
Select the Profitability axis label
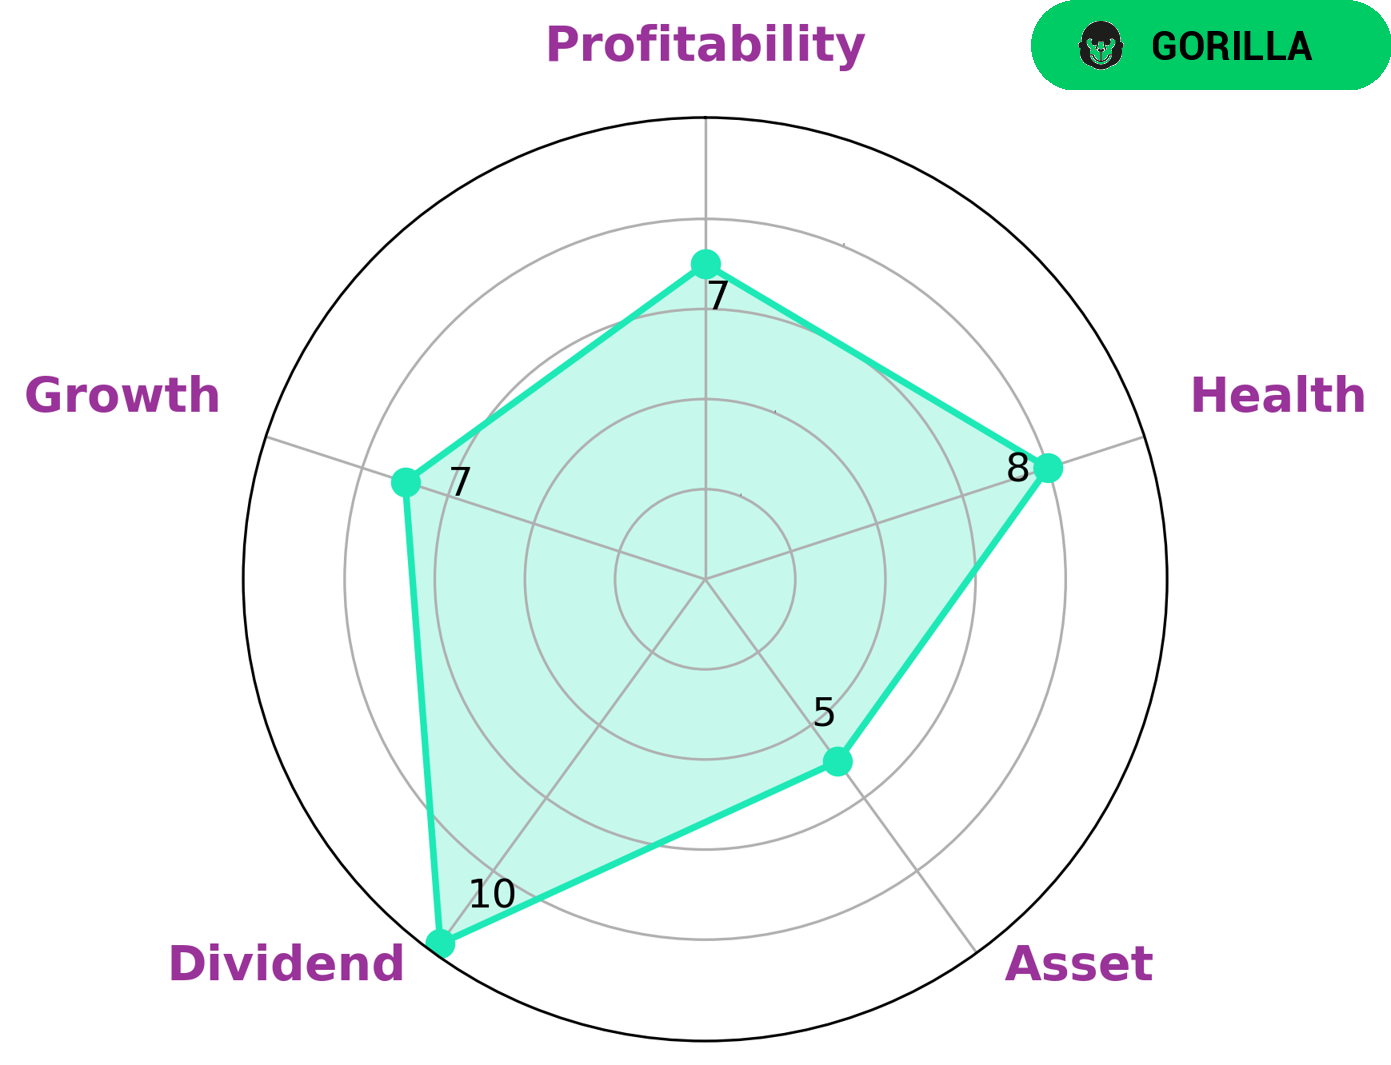(x=705, y=45)
